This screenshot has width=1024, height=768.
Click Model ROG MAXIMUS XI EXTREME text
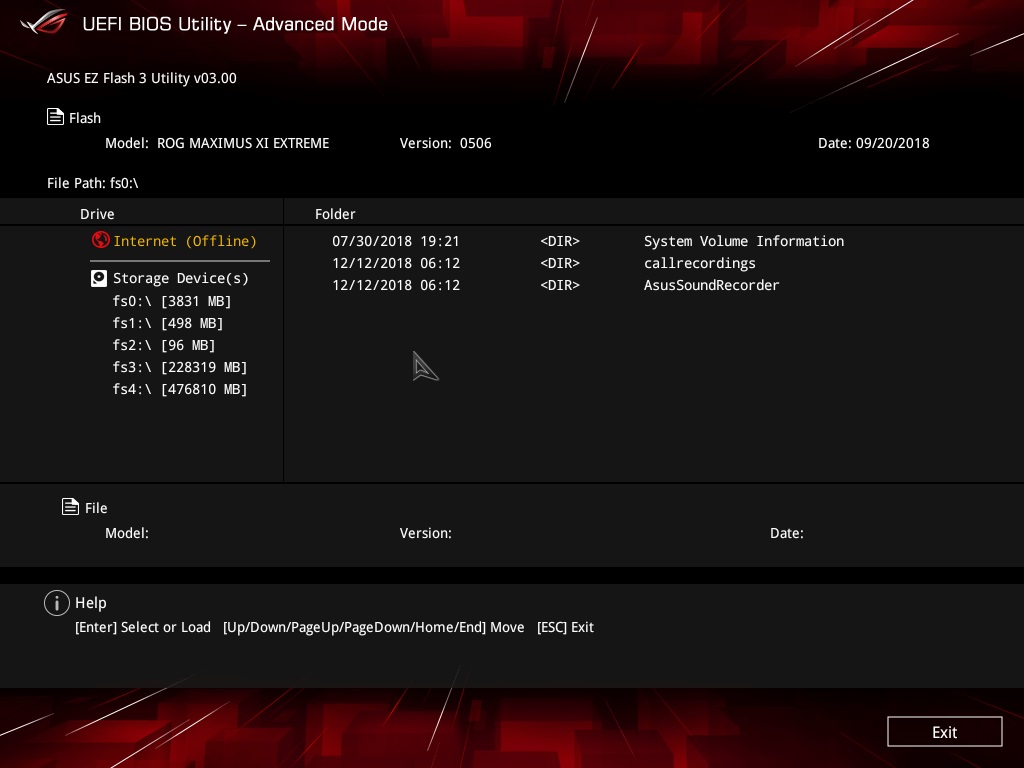(217, 143)
